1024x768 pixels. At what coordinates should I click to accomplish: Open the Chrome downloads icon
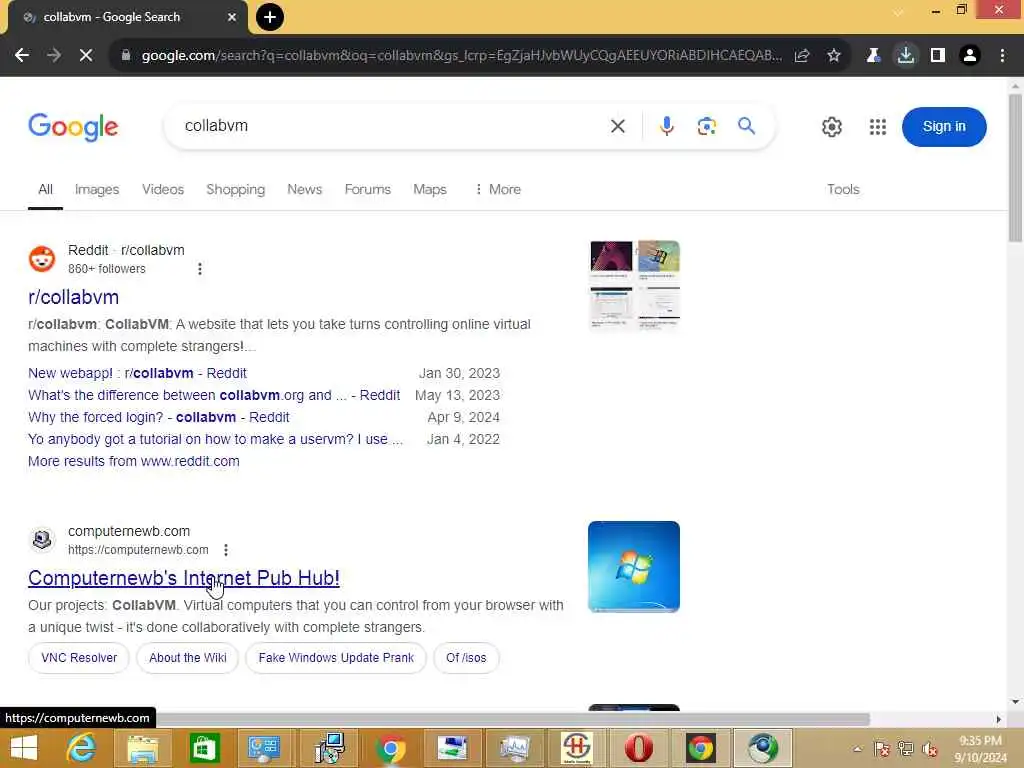click(906, 56)
